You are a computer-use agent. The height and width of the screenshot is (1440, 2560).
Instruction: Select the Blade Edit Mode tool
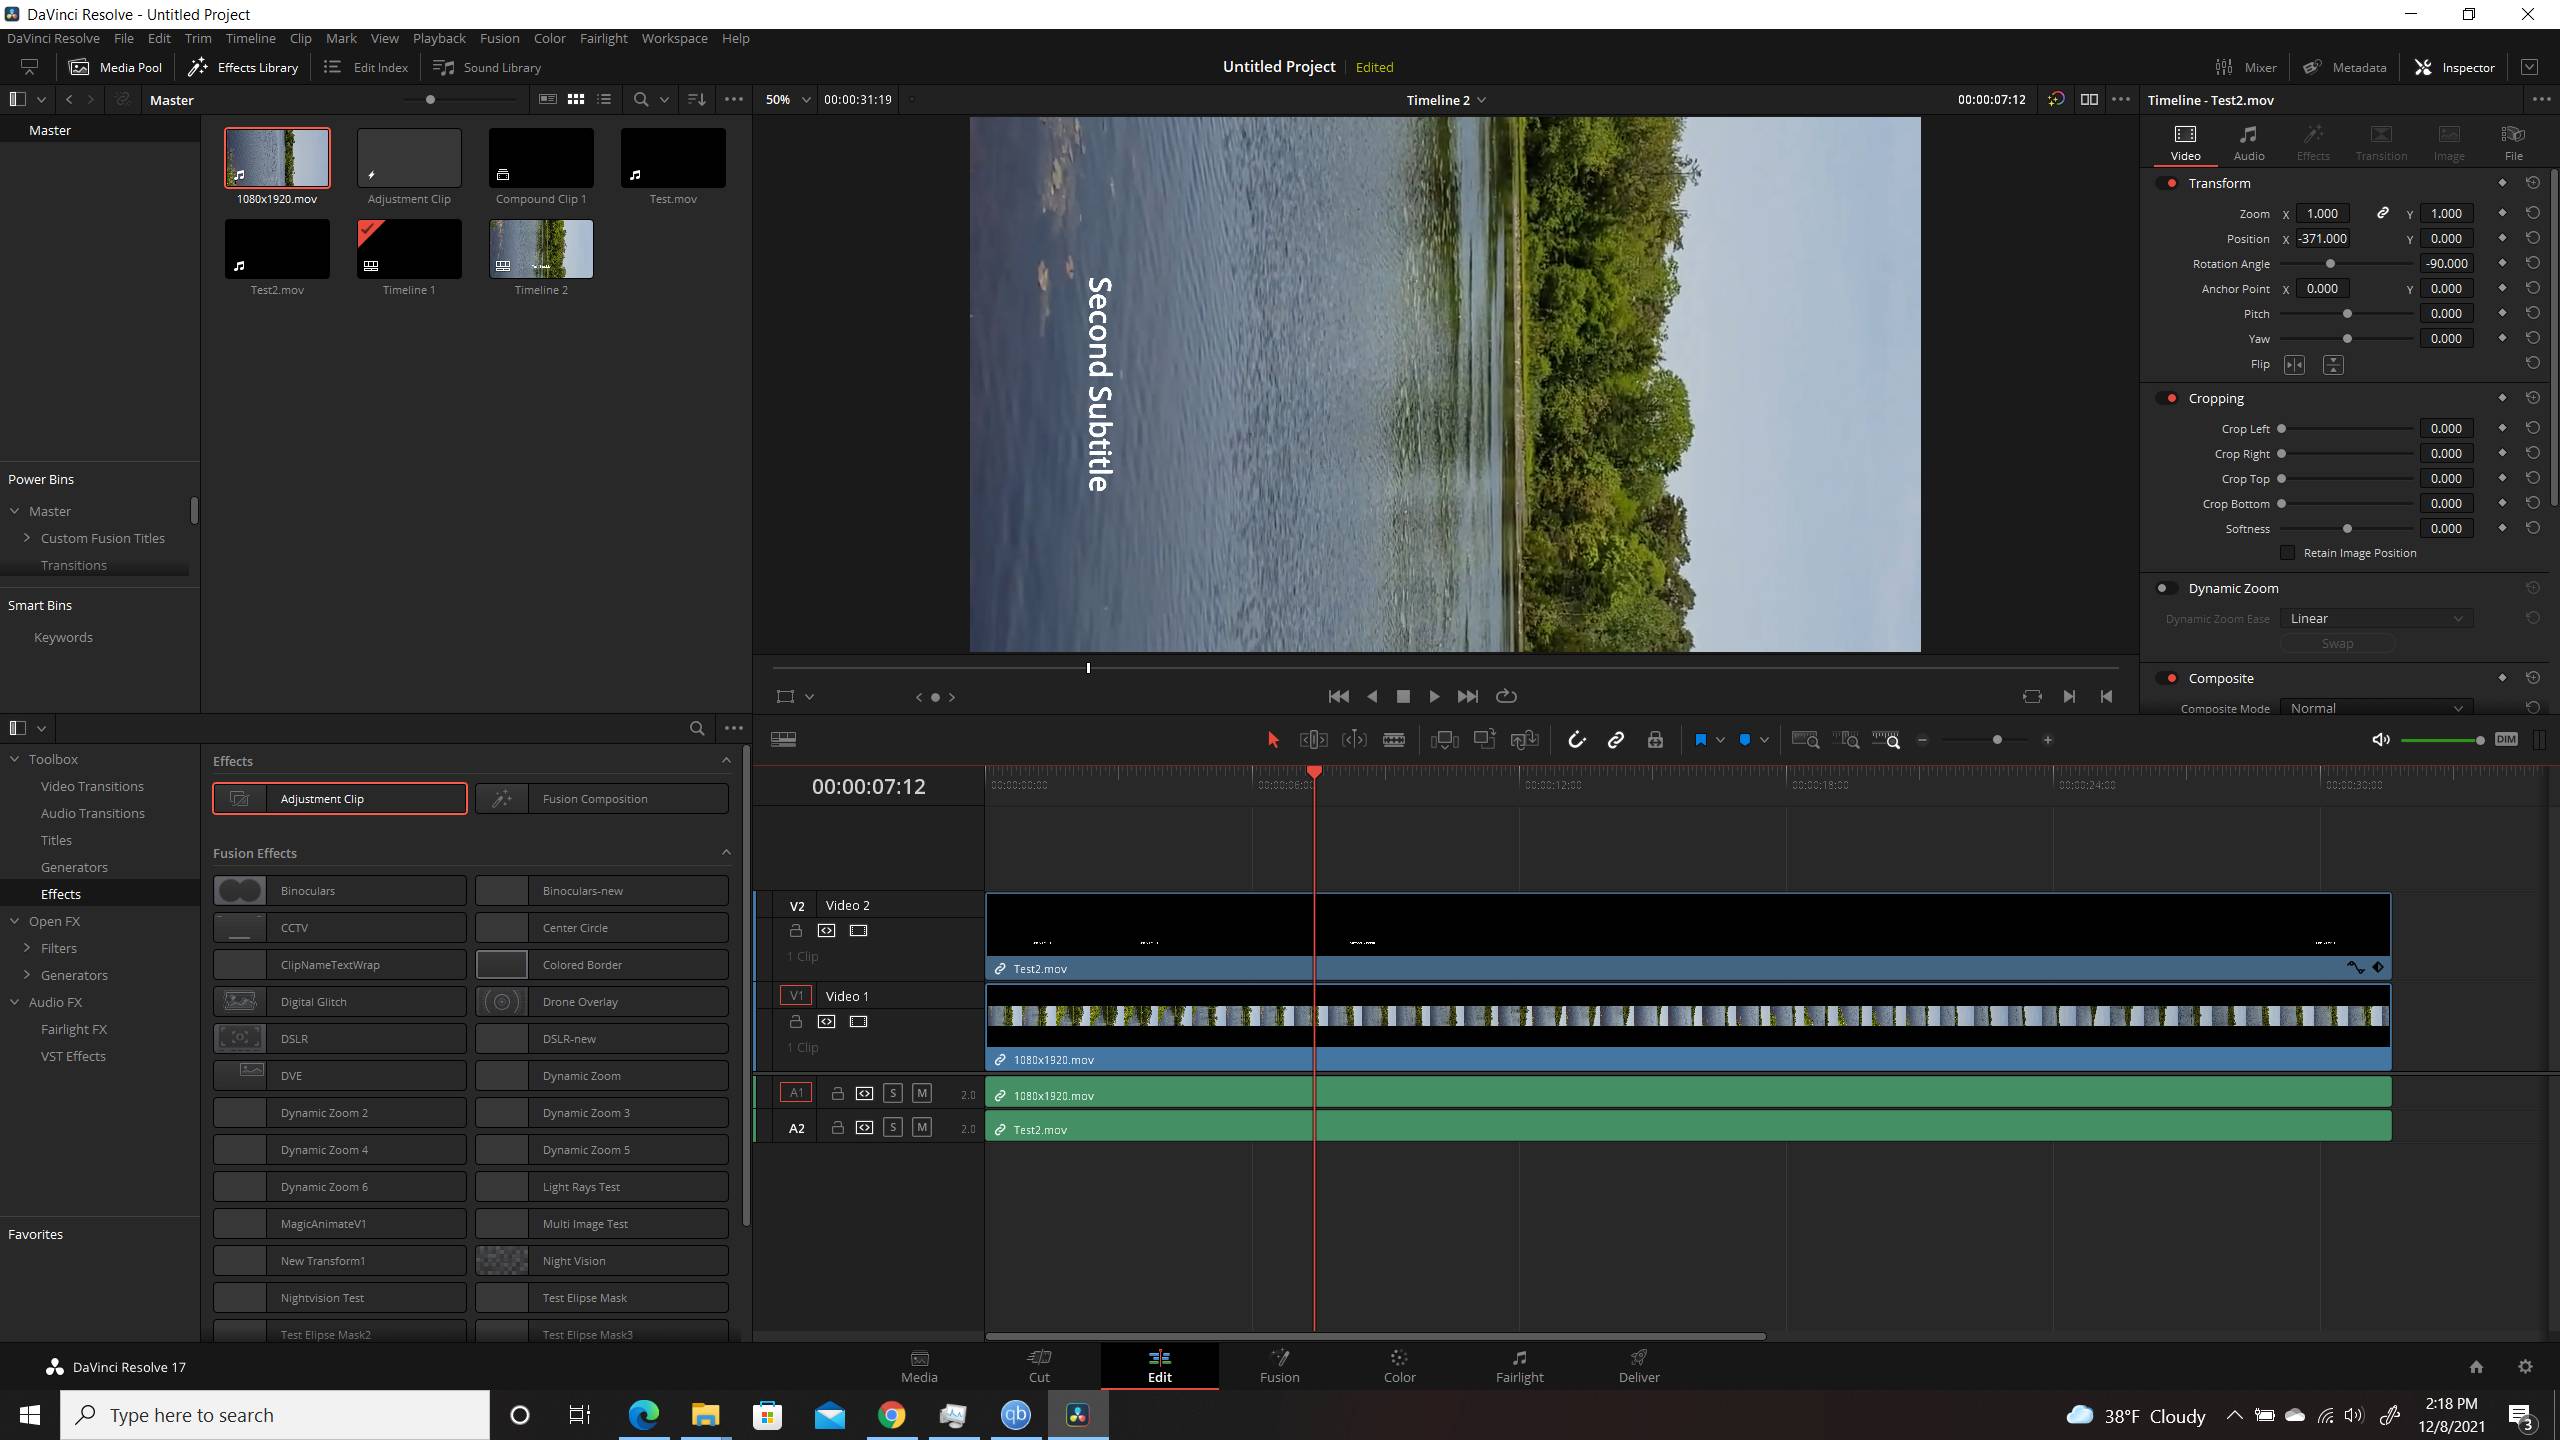tap(1394, 740)
